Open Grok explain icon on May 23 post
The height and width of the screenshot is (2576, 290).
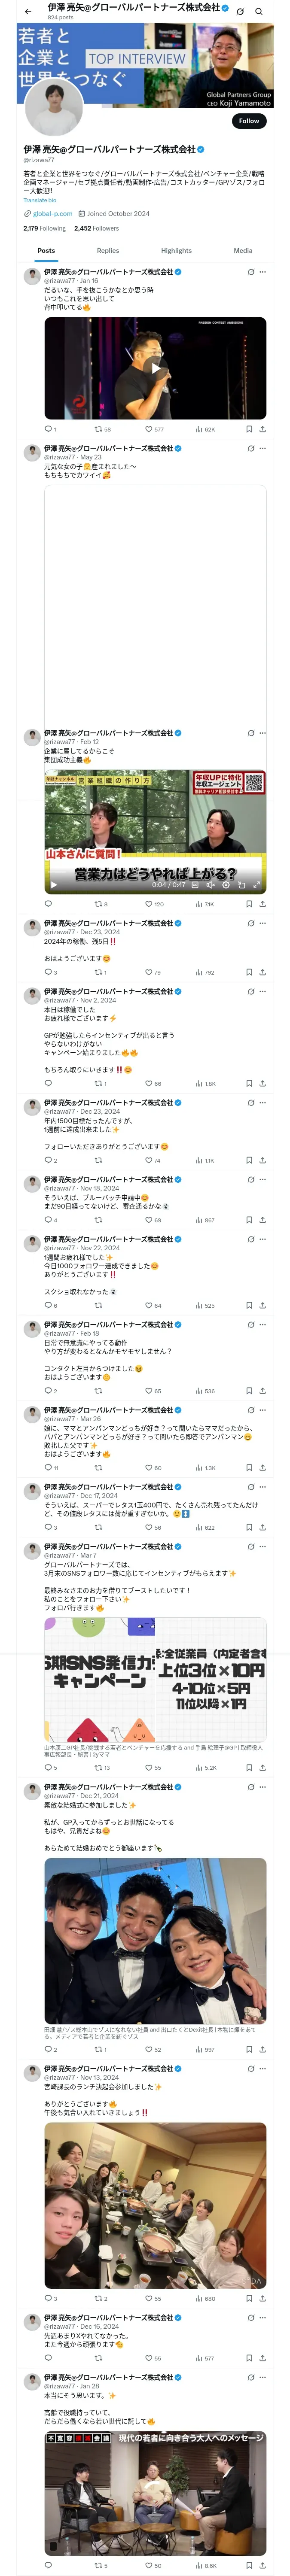251,449
